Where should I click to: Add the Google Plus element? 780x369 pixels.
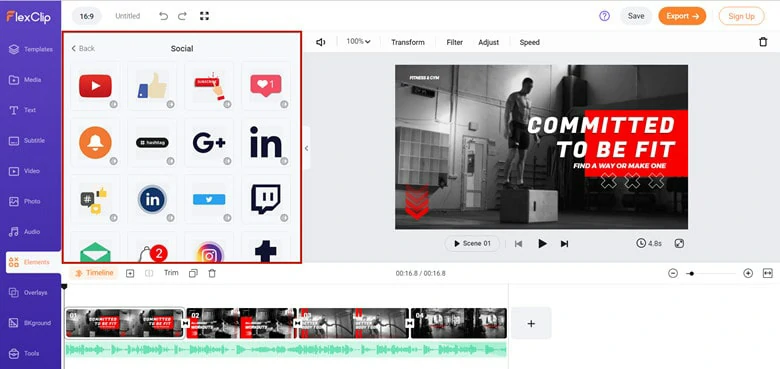pos(209,143)
